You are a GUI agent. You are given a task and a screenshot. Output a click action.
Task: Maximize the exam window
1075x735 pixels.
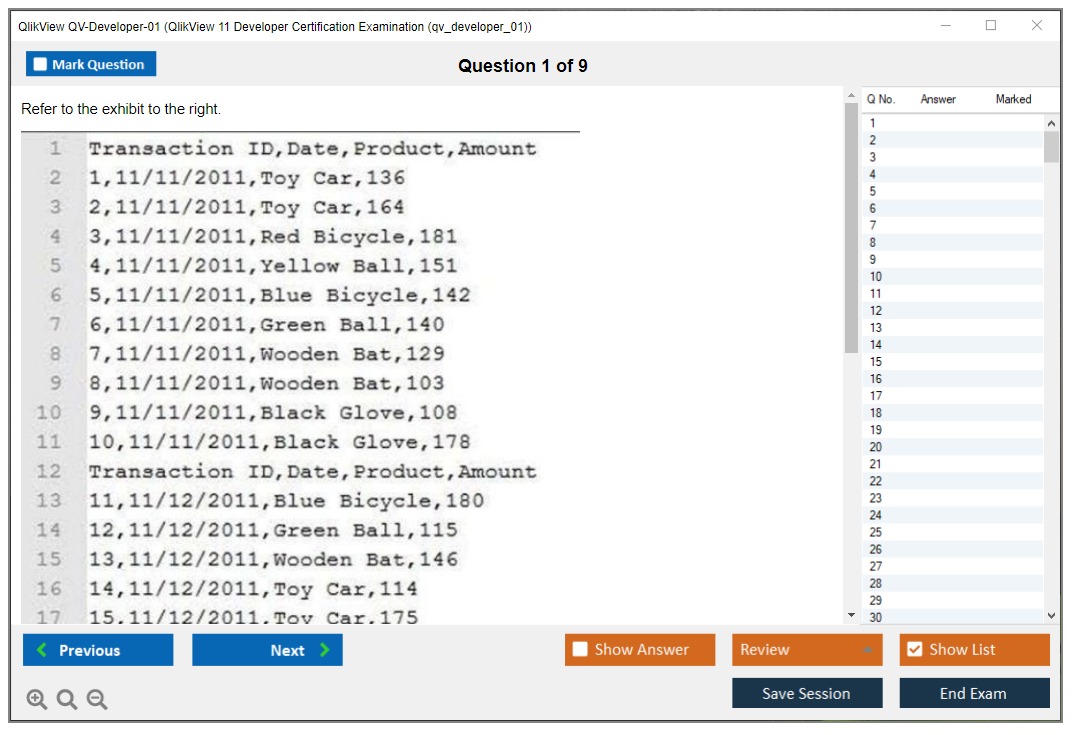click(991, 26)
